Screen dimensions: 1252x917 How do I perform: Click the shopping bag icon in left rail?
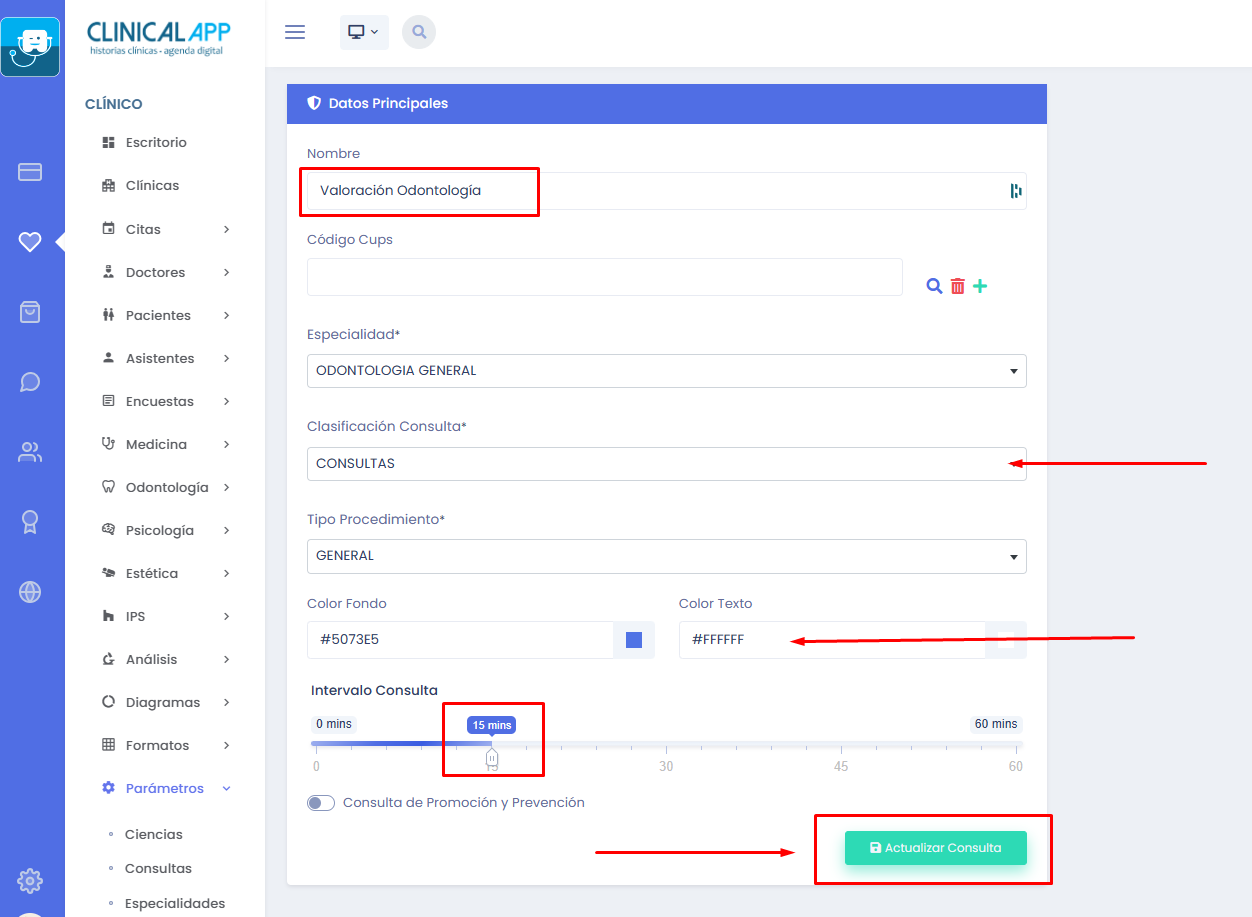[30, 312]
